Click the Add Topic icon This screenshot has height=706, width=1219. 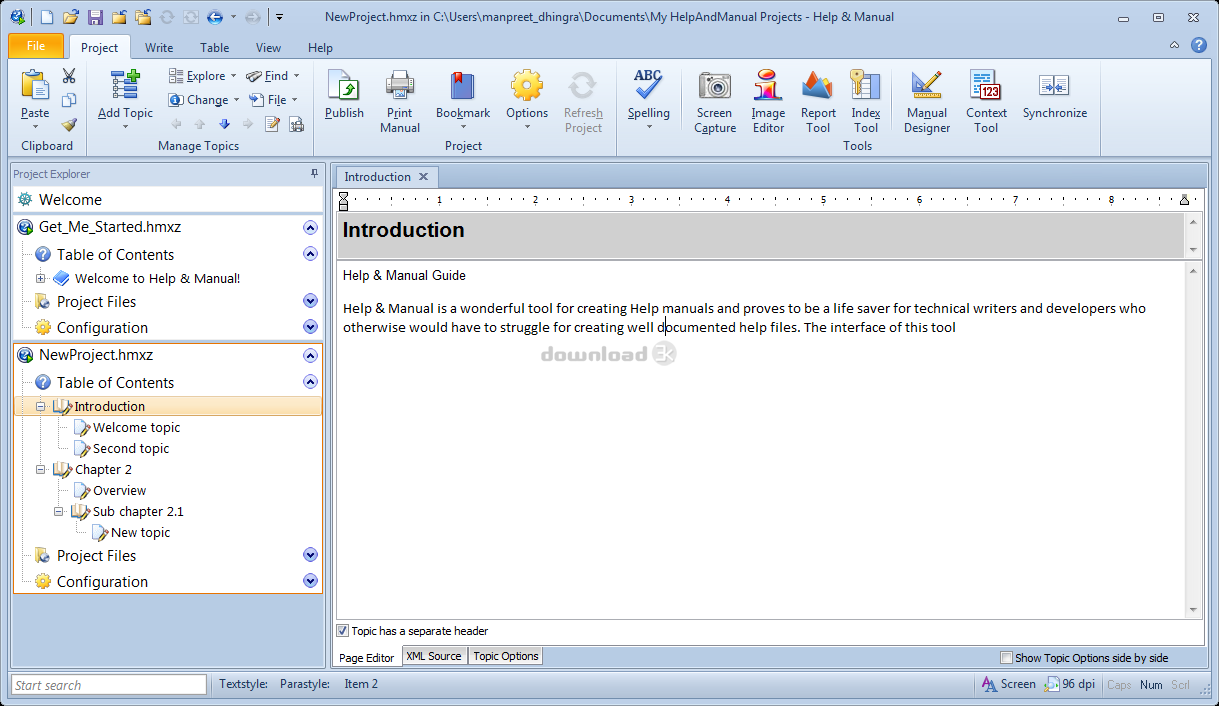click(125, 85)
